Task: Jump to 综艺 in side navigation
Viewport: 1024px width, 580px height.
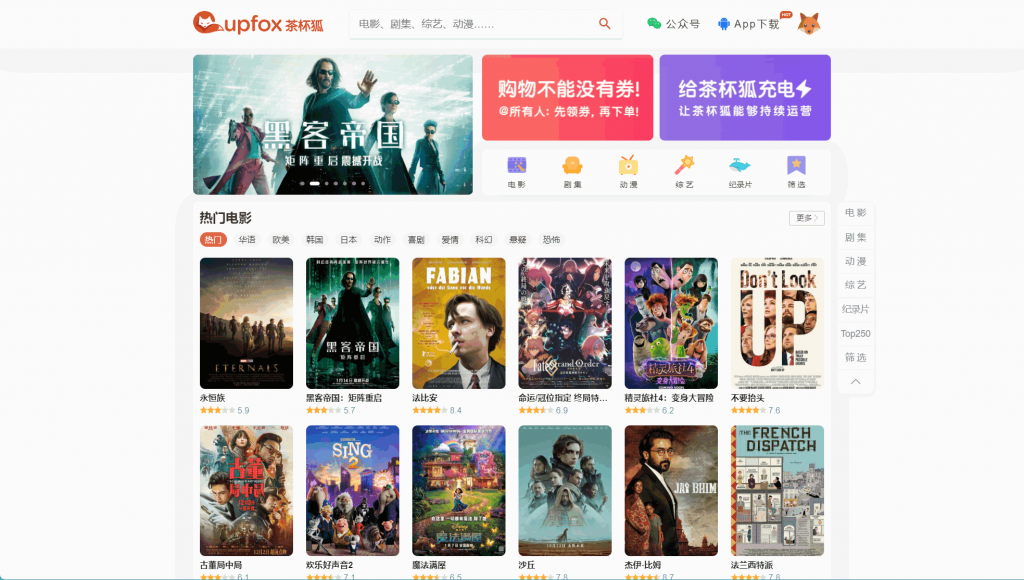Action: [x=856, y=285]
